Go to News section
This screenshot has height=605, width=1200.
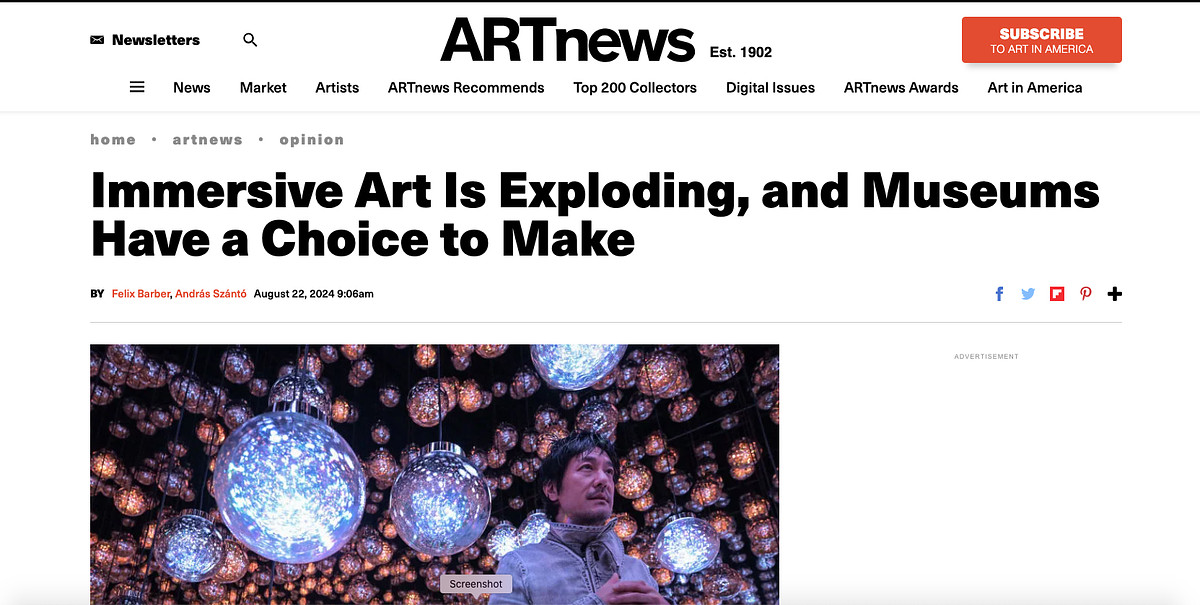(191, 87)
